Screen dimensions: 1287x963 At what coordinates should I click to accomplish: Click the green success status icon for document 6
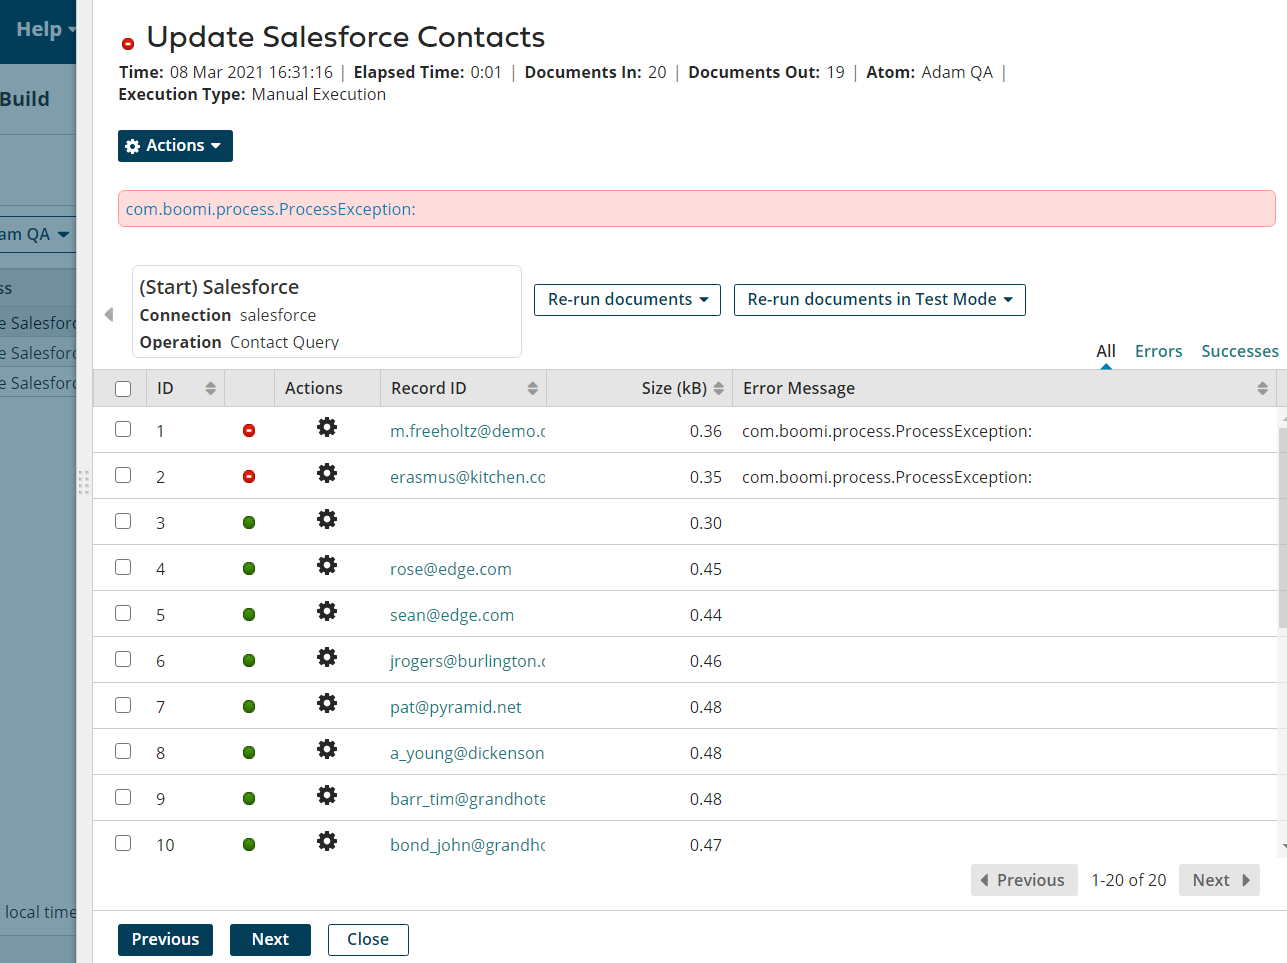click(x=249, y=661)
